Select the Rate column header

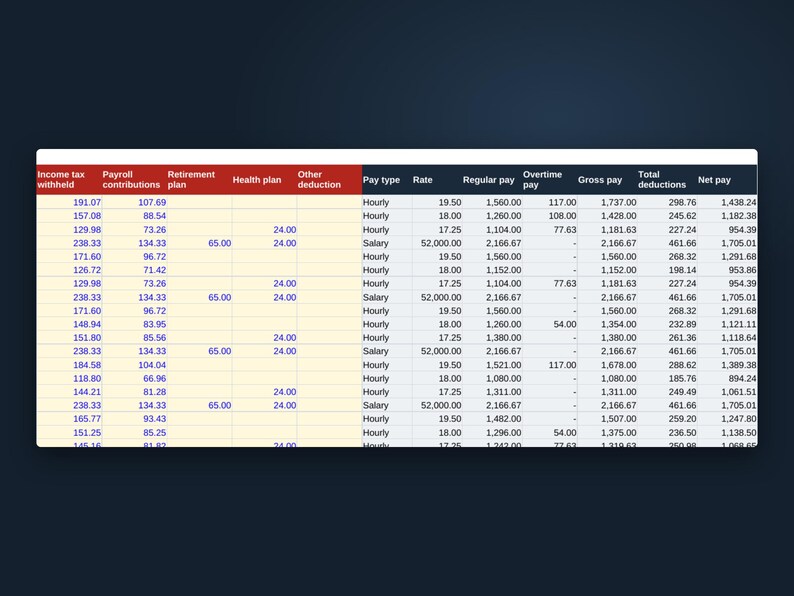pyautogui.click(x=437, y=180)
